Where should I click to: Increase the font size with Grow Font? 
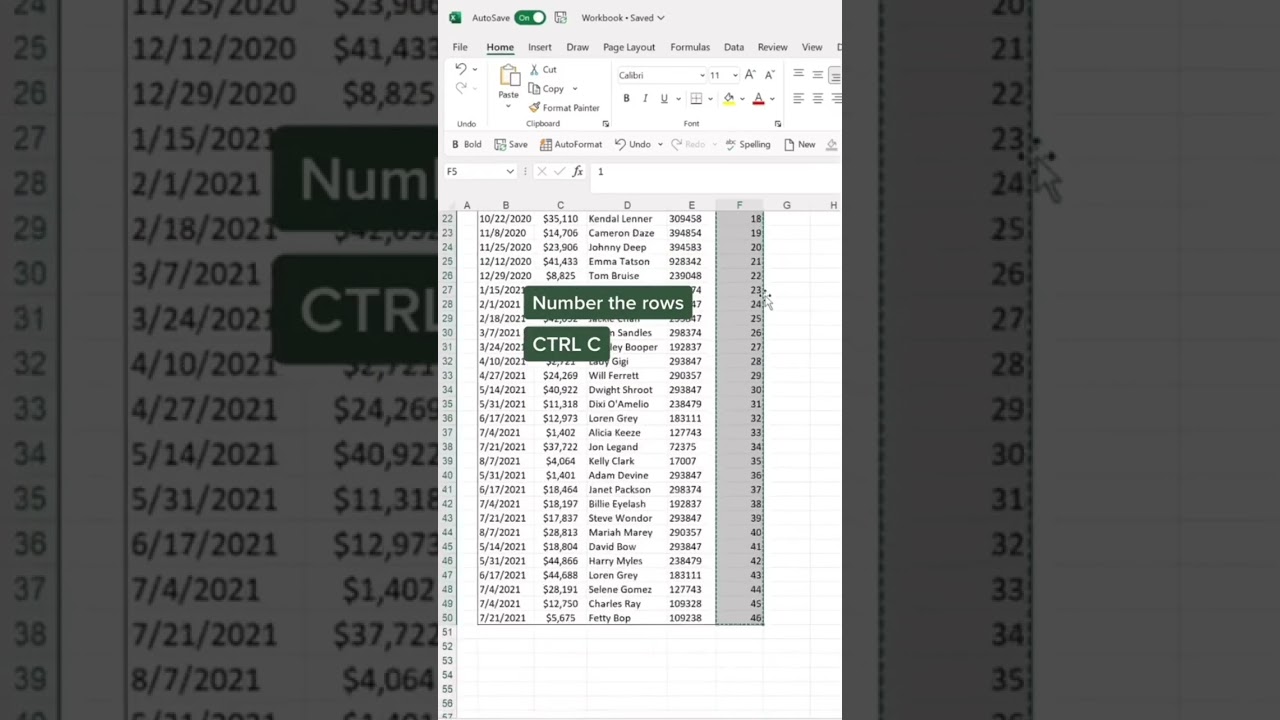(749, 74)
